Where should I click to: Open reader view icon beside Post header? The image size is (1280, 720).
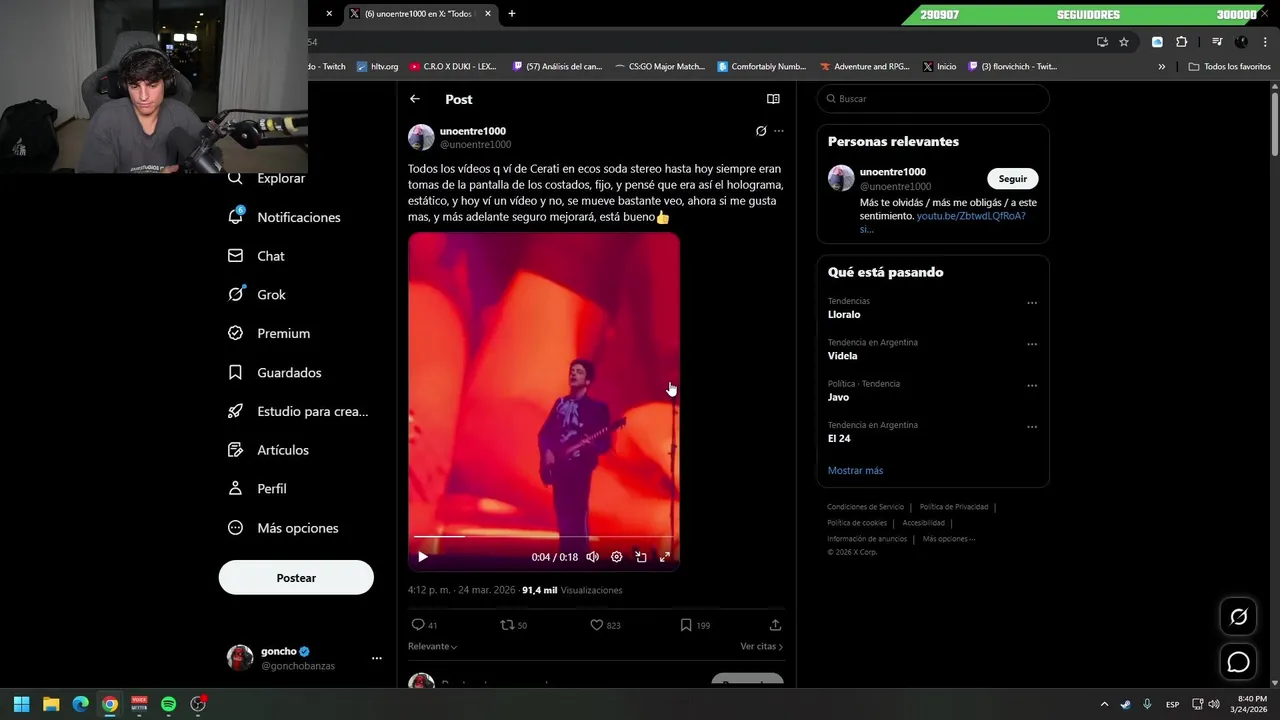773,99
